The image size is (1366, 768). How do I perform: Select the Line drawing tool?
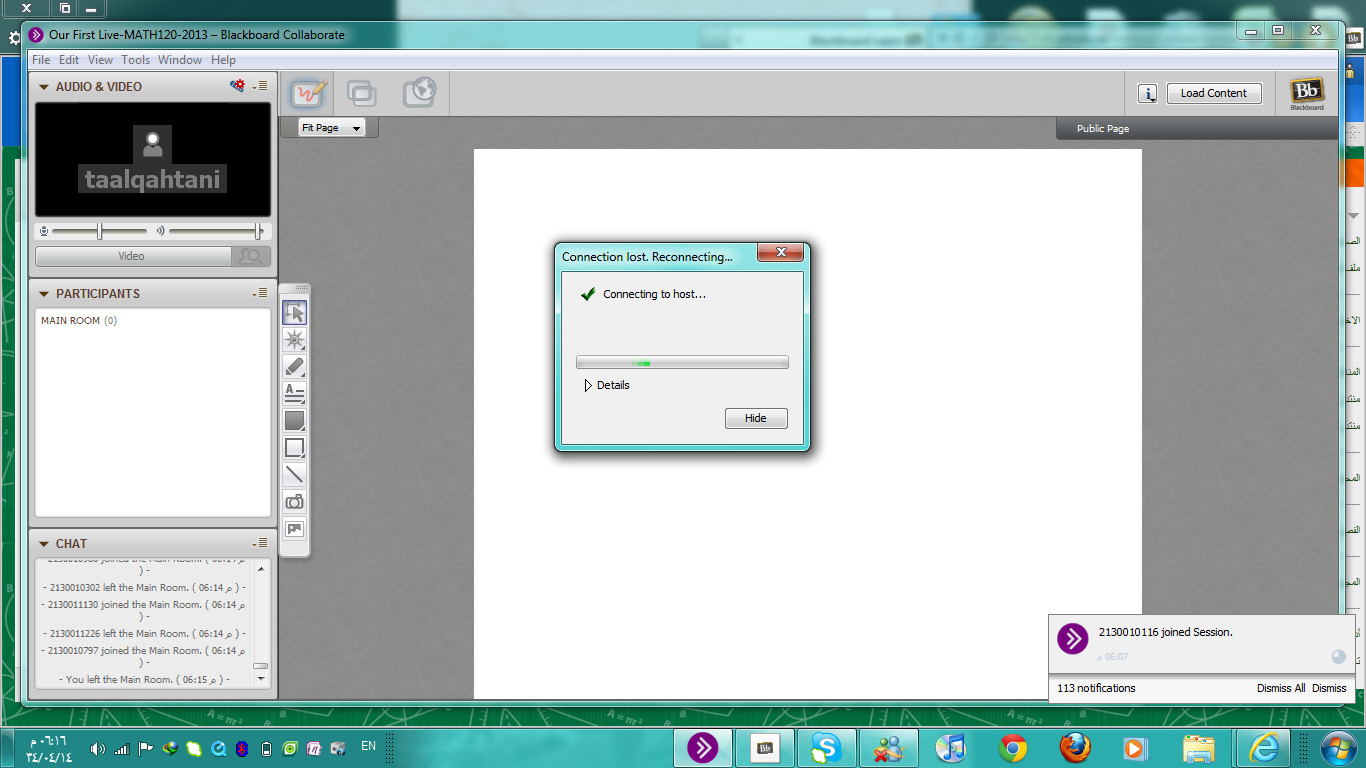294,475
